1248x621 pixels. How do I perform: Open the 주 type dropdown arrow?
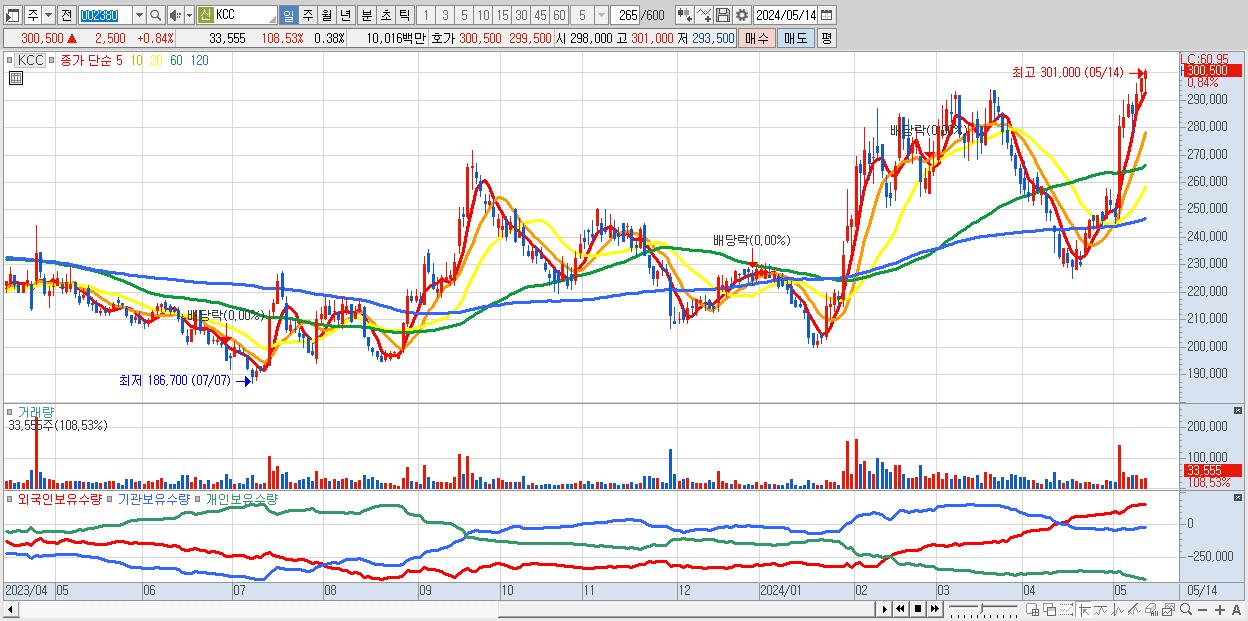pos(49,15)
